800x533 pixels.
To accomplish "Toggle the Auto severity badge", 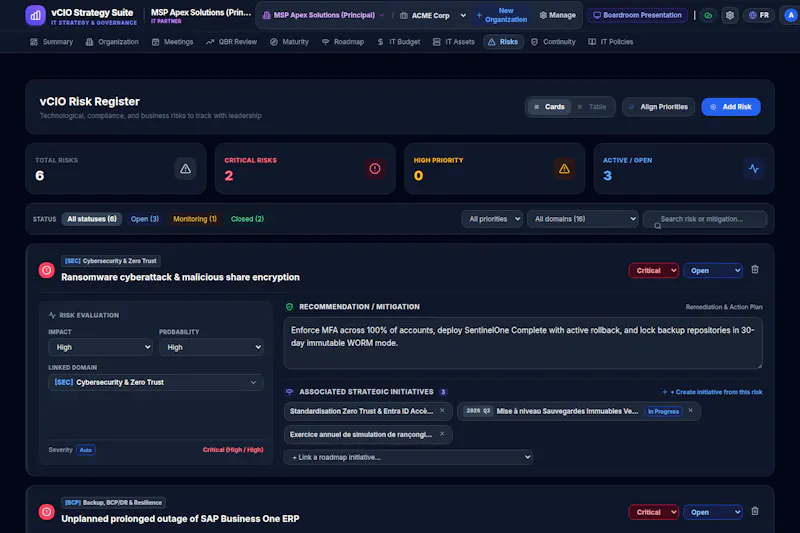I will [86, 450].
